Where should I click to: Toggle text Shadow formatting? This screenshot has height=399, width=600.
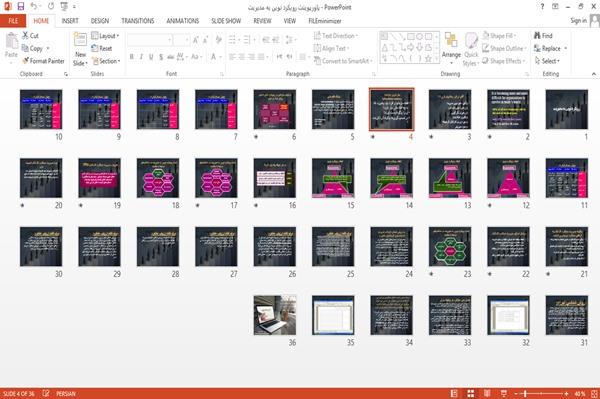(161, 57)
